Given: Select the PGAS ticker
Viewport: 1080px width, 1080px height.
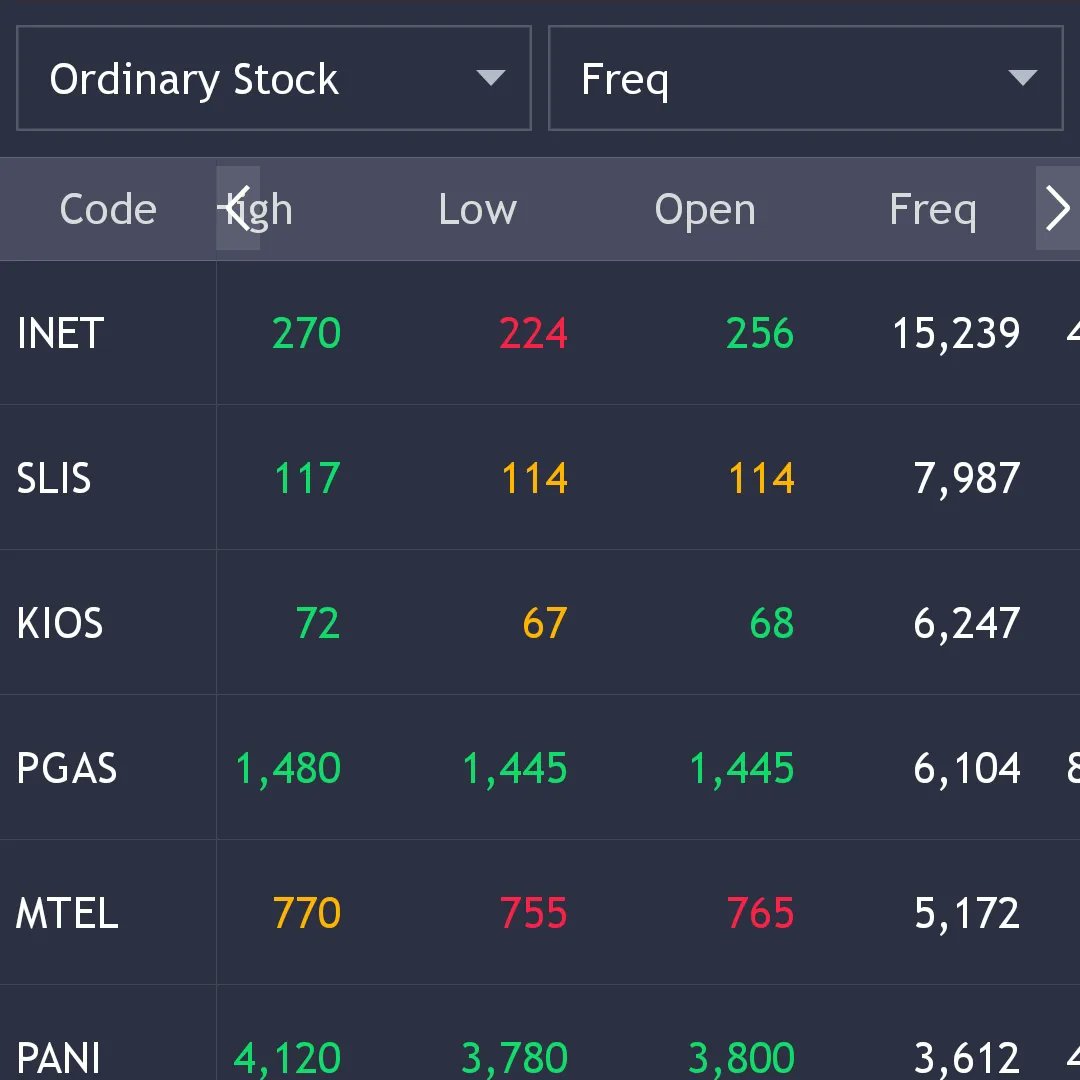Looking at the screenshot, I should pyautogui.click(x=66, y=768).
